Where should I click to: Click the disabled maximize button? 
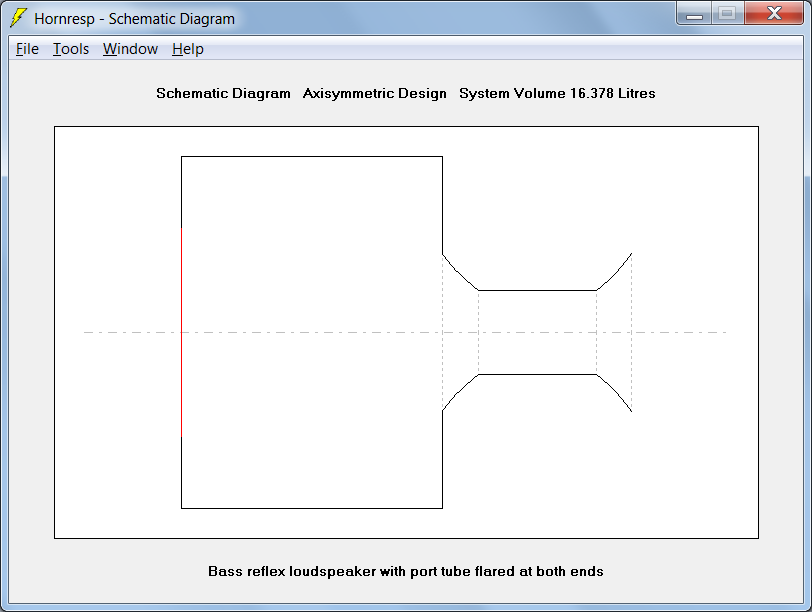728,13
